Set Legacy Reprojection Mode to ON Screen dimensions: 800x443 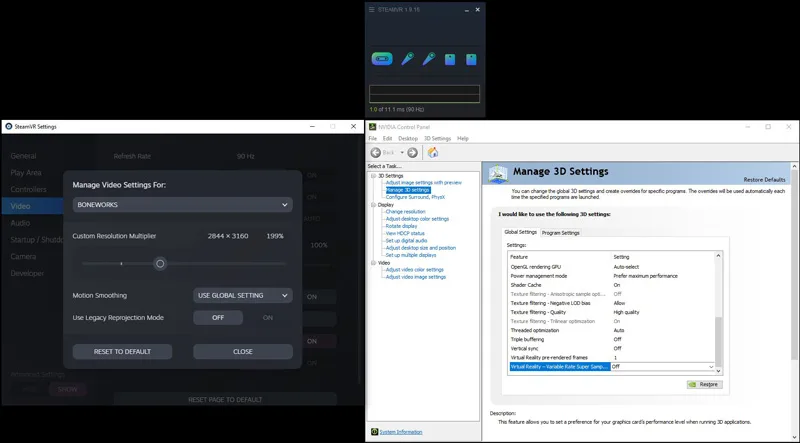268,317
